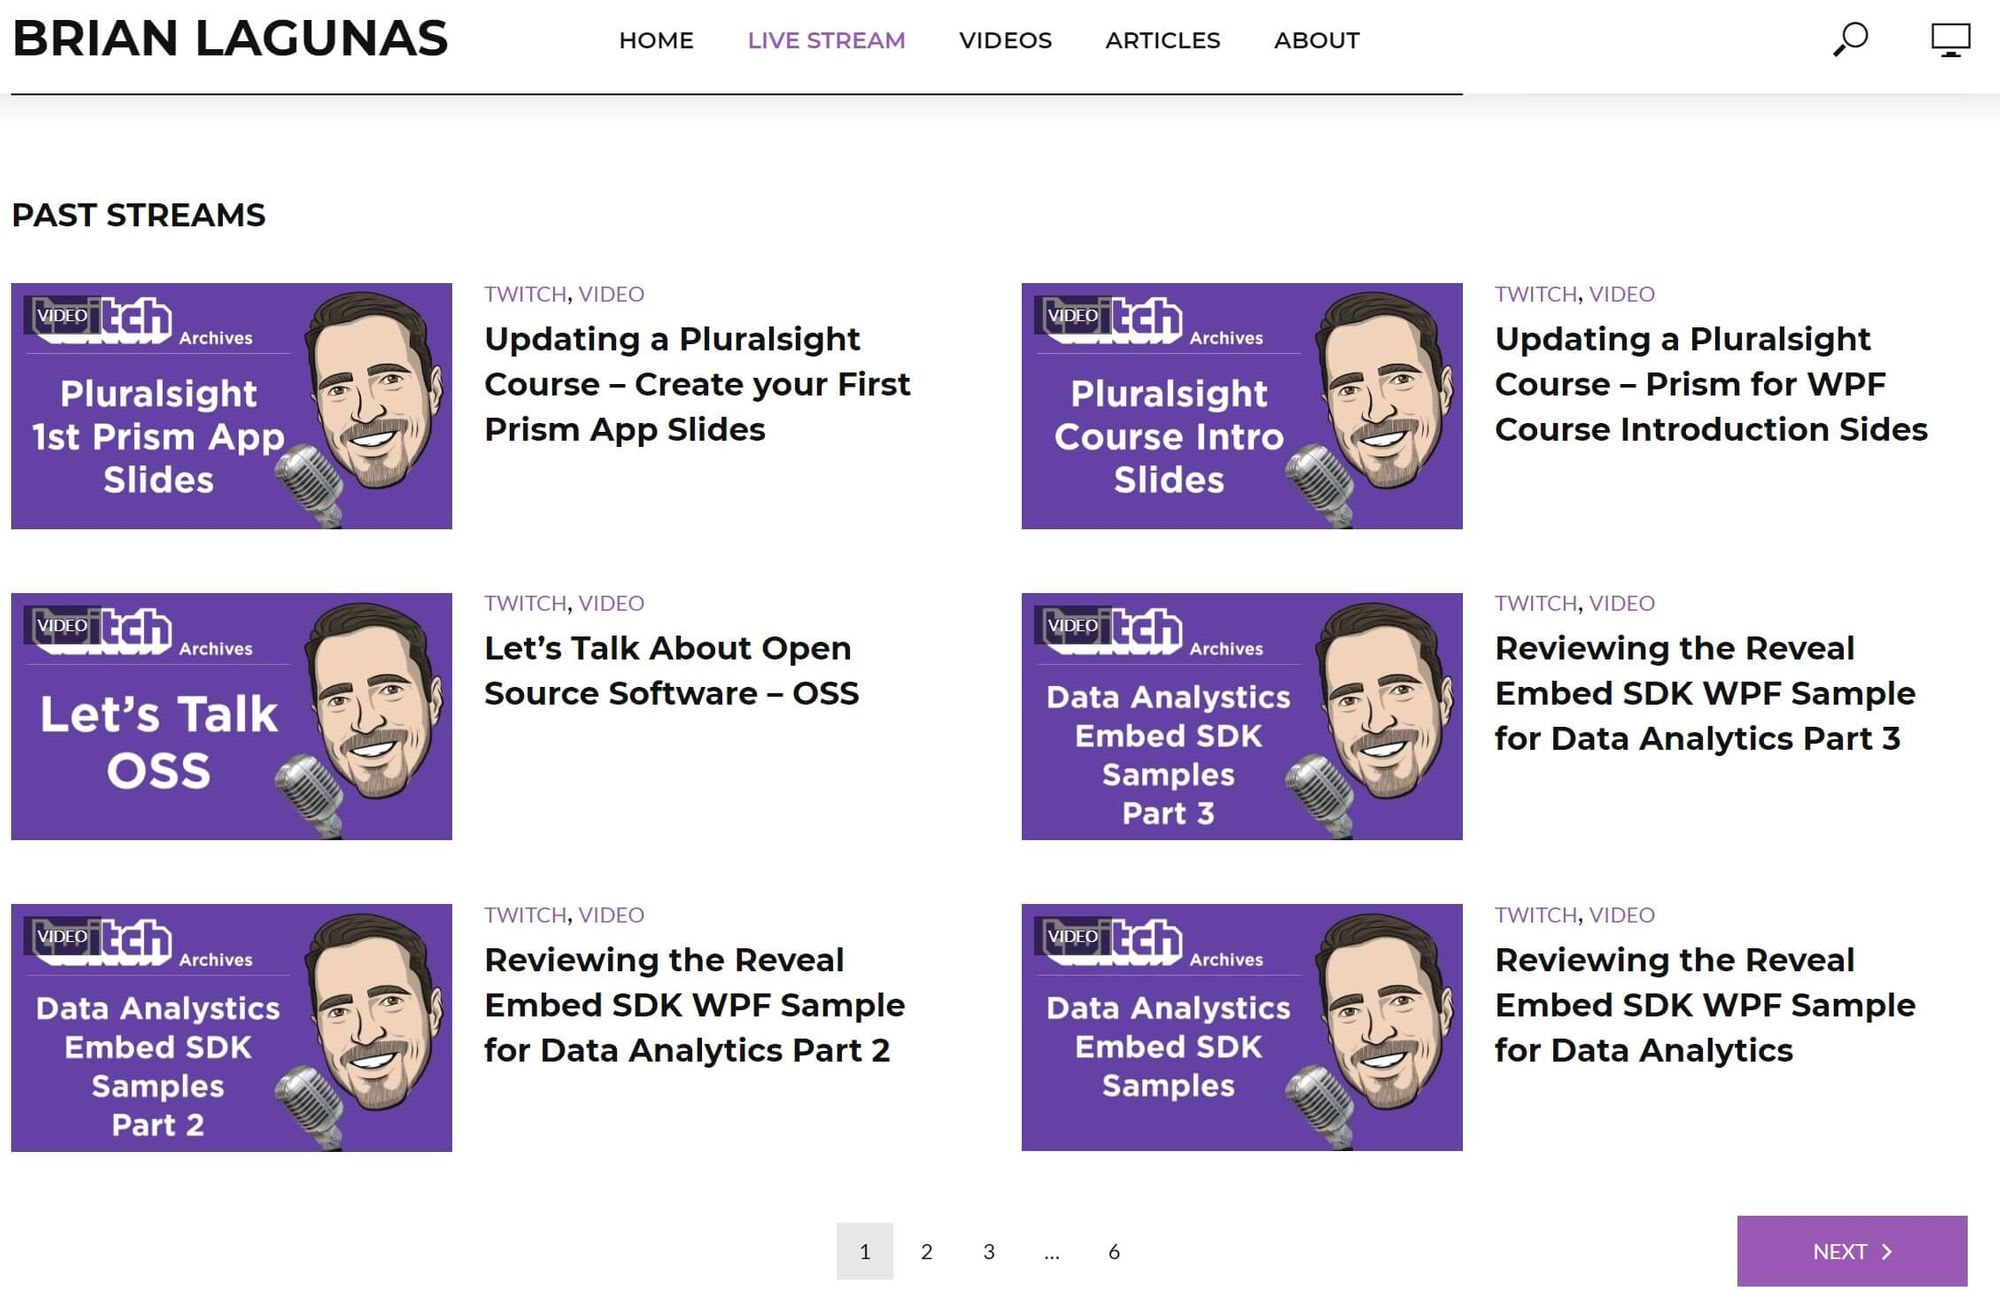The height and width of the screenshot is (1313, 2000).
Task: Click Video category above Data Analytics Part 3 post
Action: click(1621, 603)
